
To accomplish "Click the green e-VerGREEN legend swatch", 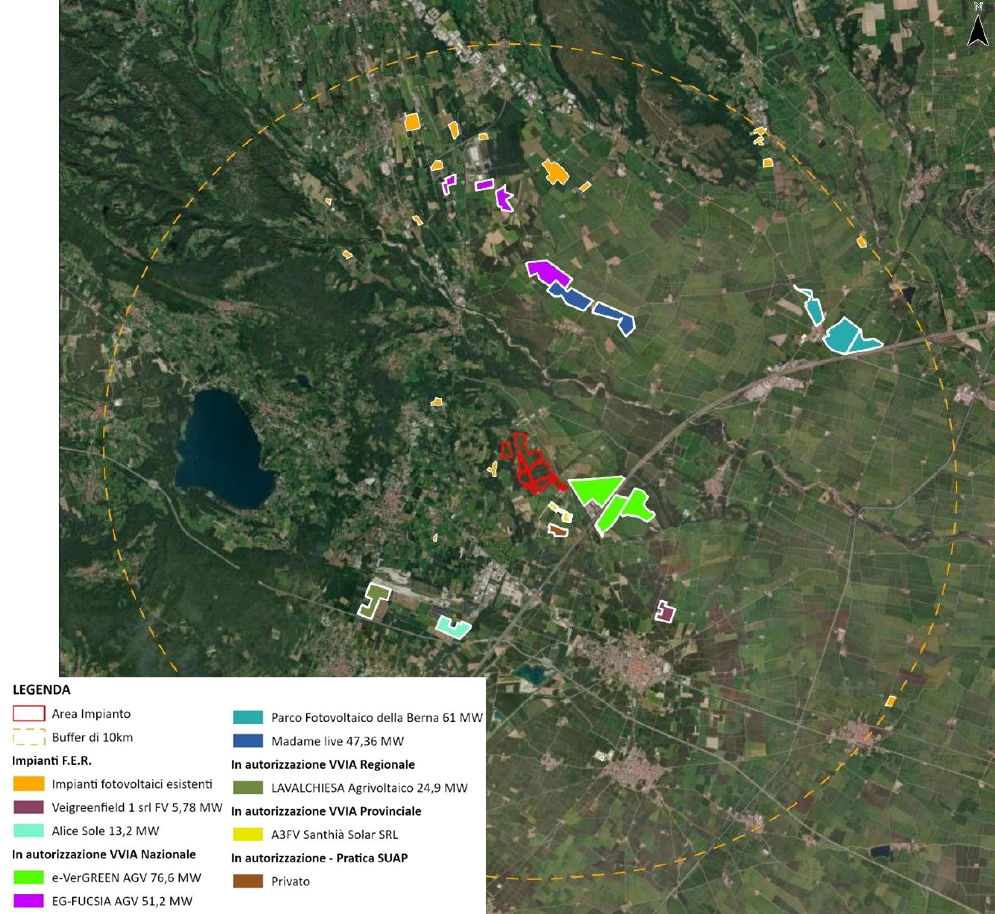I will click(29, 878).
